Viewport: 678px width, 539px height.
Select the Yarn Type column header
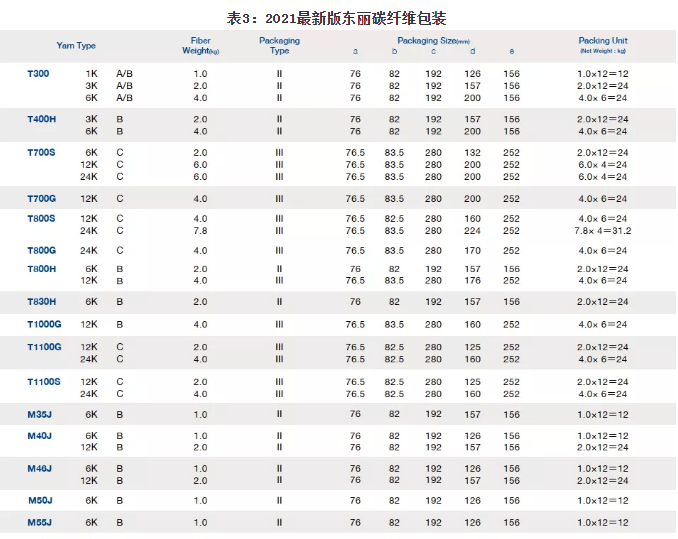(76, 45)
